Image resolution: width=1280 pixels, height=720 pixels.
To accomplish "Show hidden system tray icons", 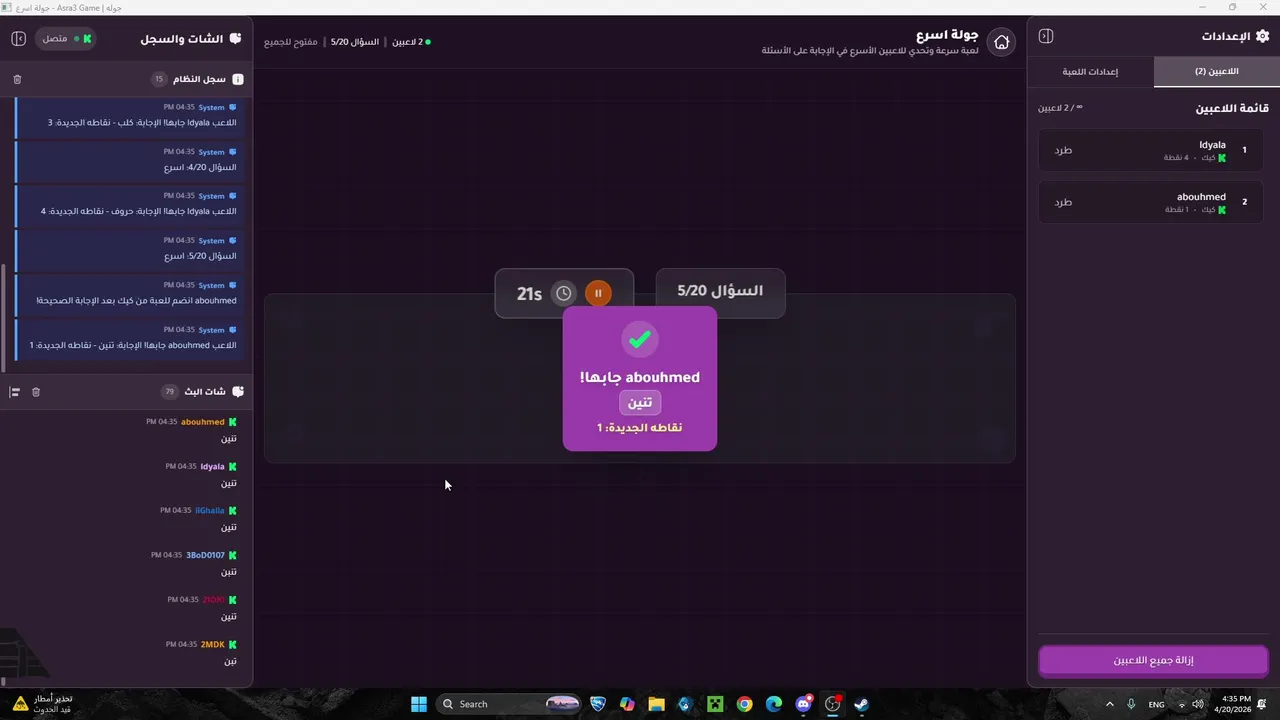I will pos(1109,704).
